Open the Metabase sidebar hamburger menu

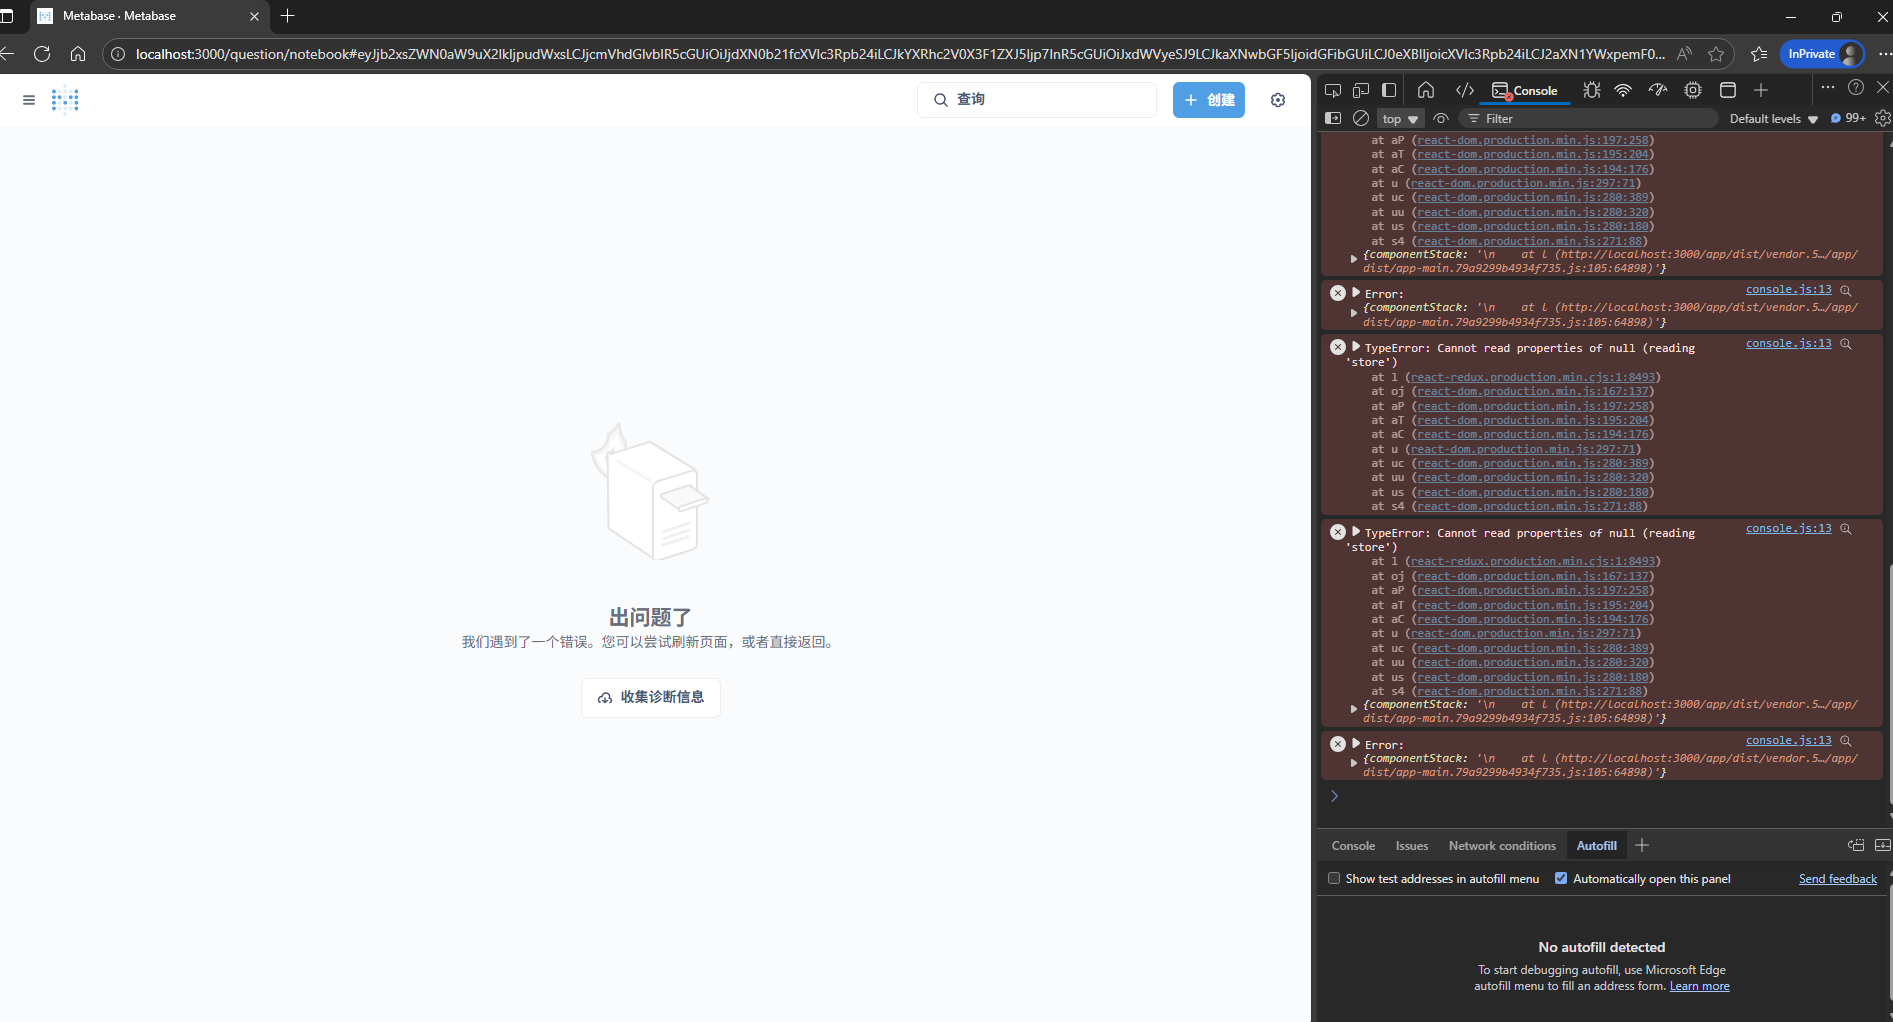coord(29,100)
